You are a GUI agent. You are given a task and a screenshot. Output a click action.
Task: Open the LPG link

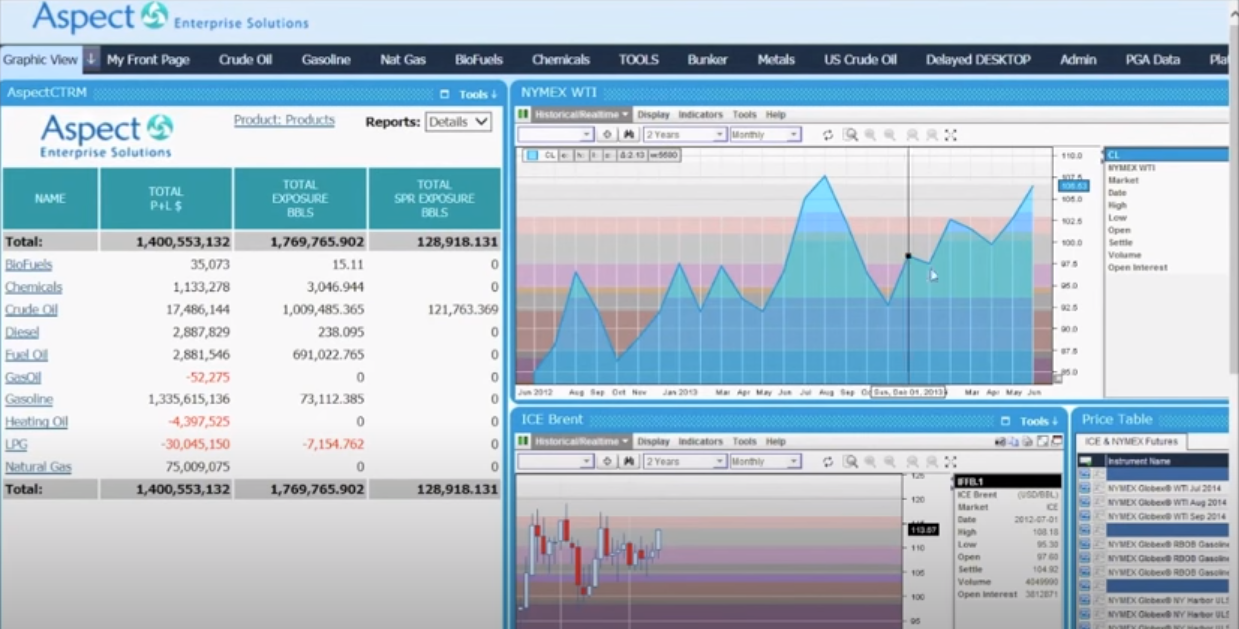pyautogui.click(x=16, y=444)
